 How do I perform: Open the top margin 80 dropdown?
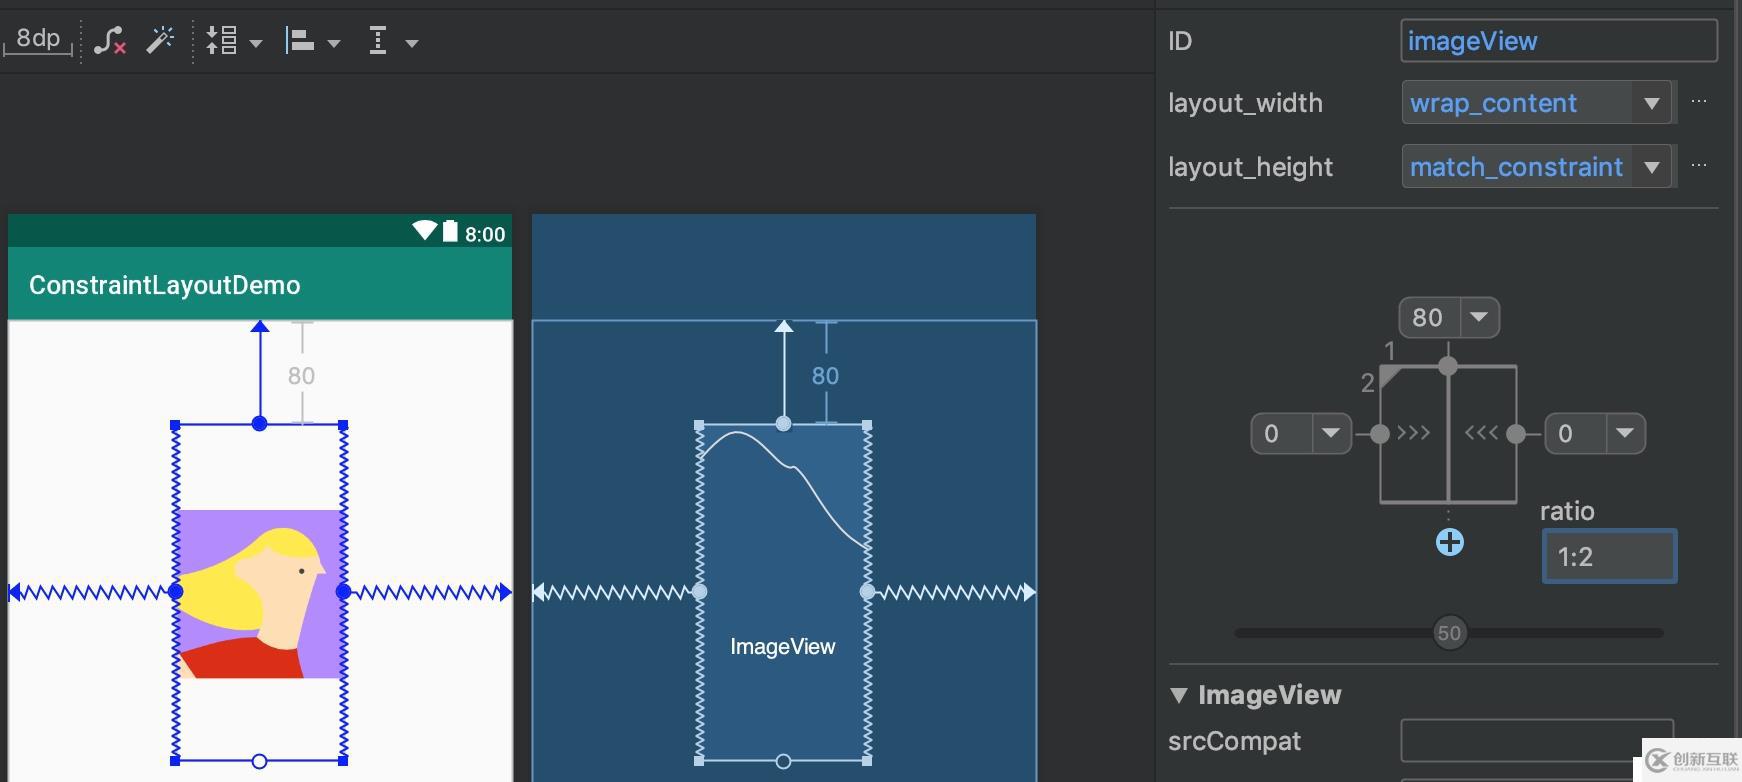click(1479, 317)
